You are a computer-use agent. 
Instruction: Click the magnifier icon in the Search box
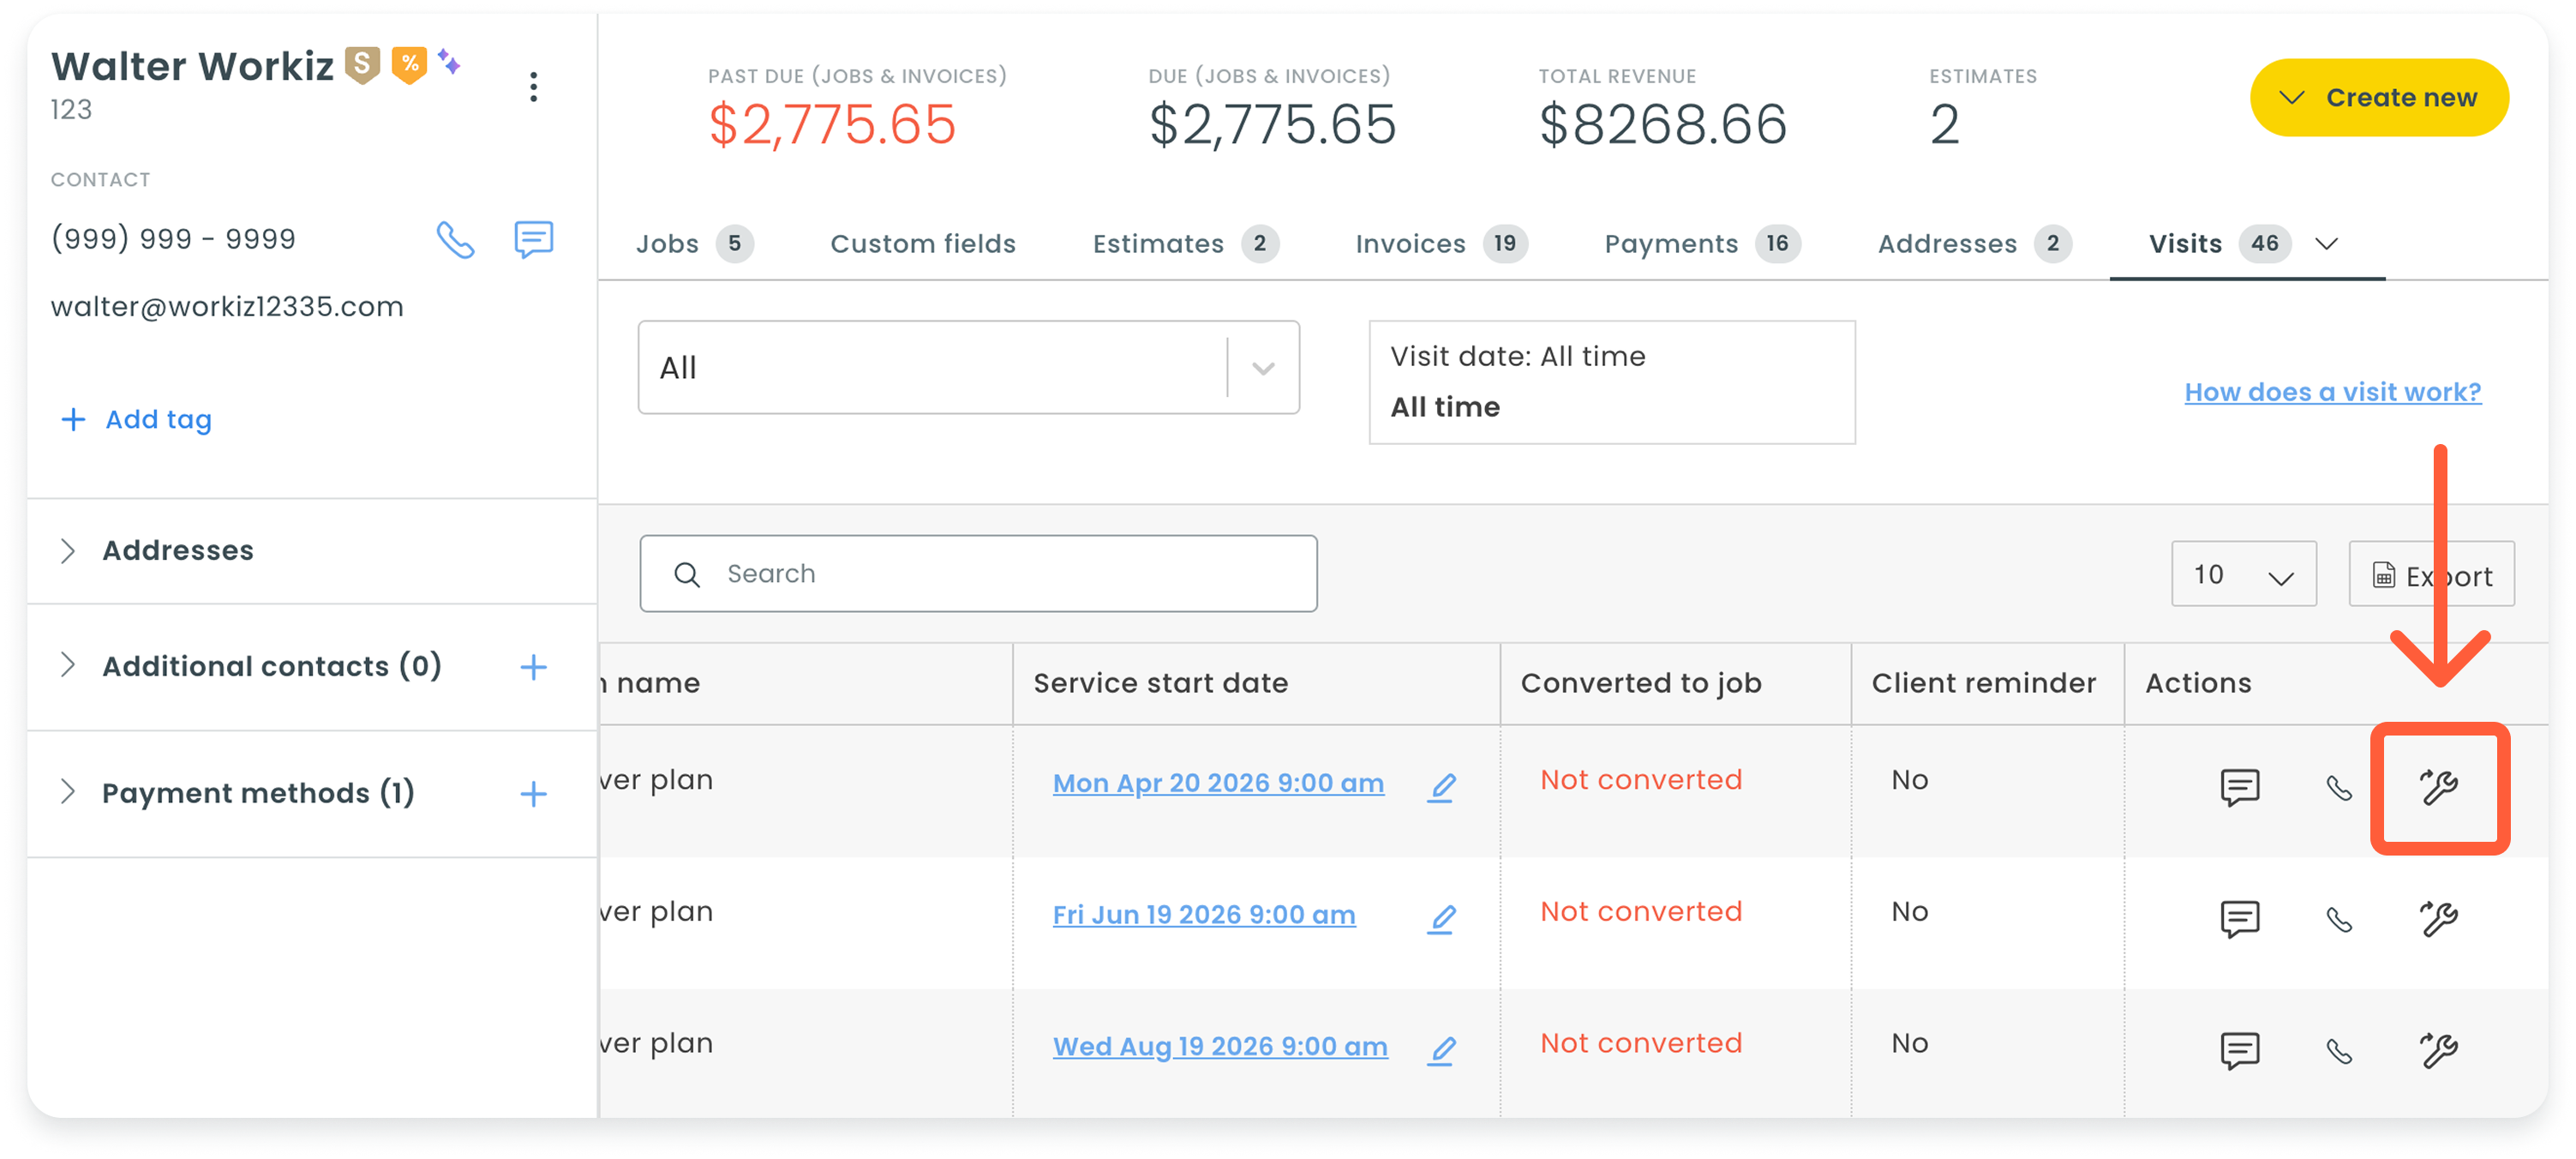pyautogui.click(x=687, y=574)
